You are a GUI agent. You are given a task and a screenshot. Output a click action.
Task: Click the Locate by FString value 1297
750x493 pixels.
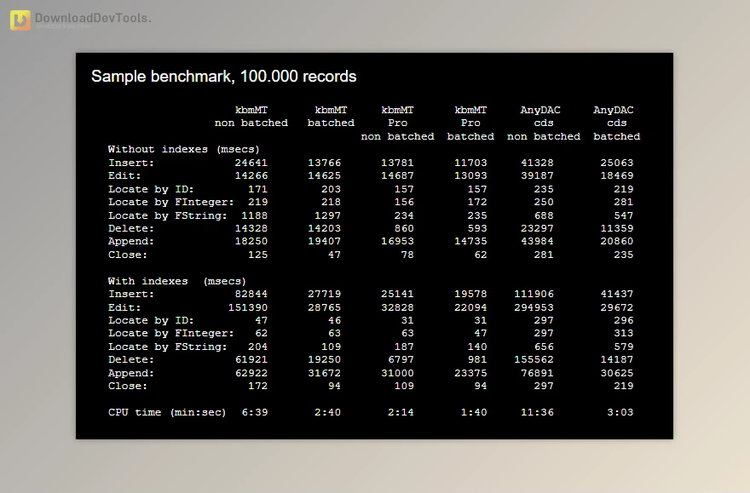click(328, 216)
